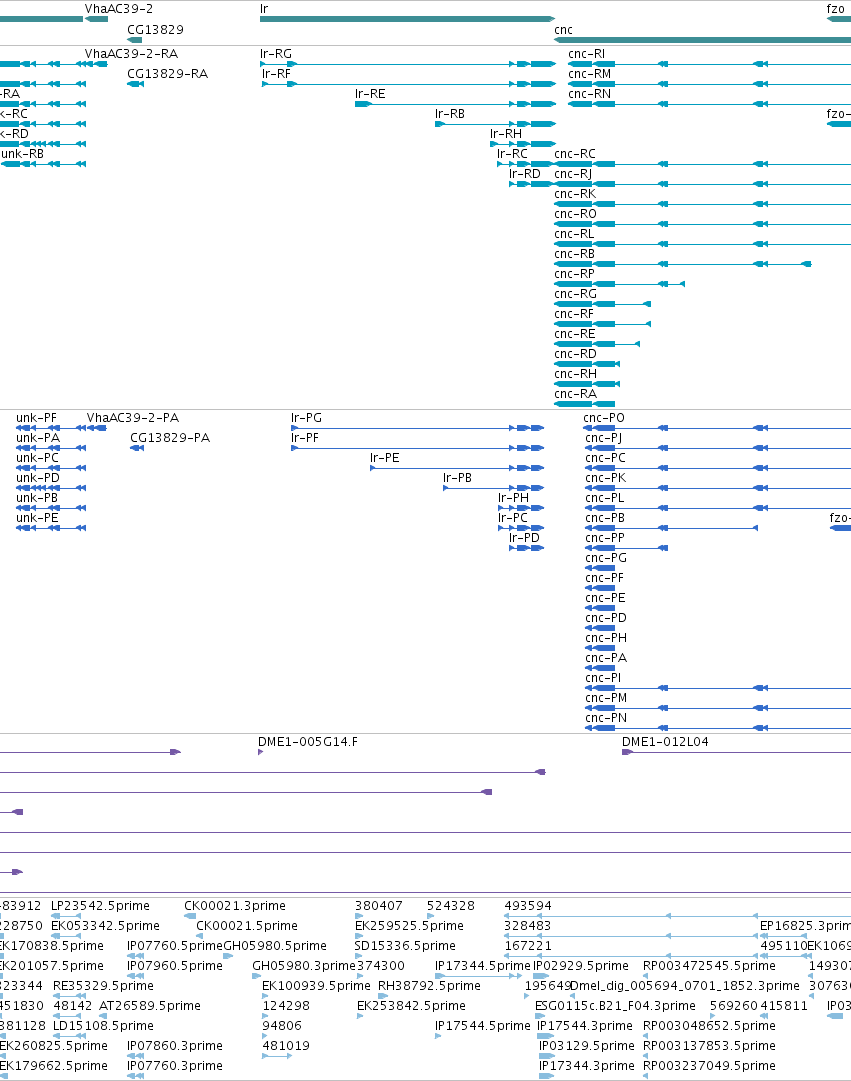Select the Ir-RD transcript label
The image size is (851, 1081).
tap(525, 174)
